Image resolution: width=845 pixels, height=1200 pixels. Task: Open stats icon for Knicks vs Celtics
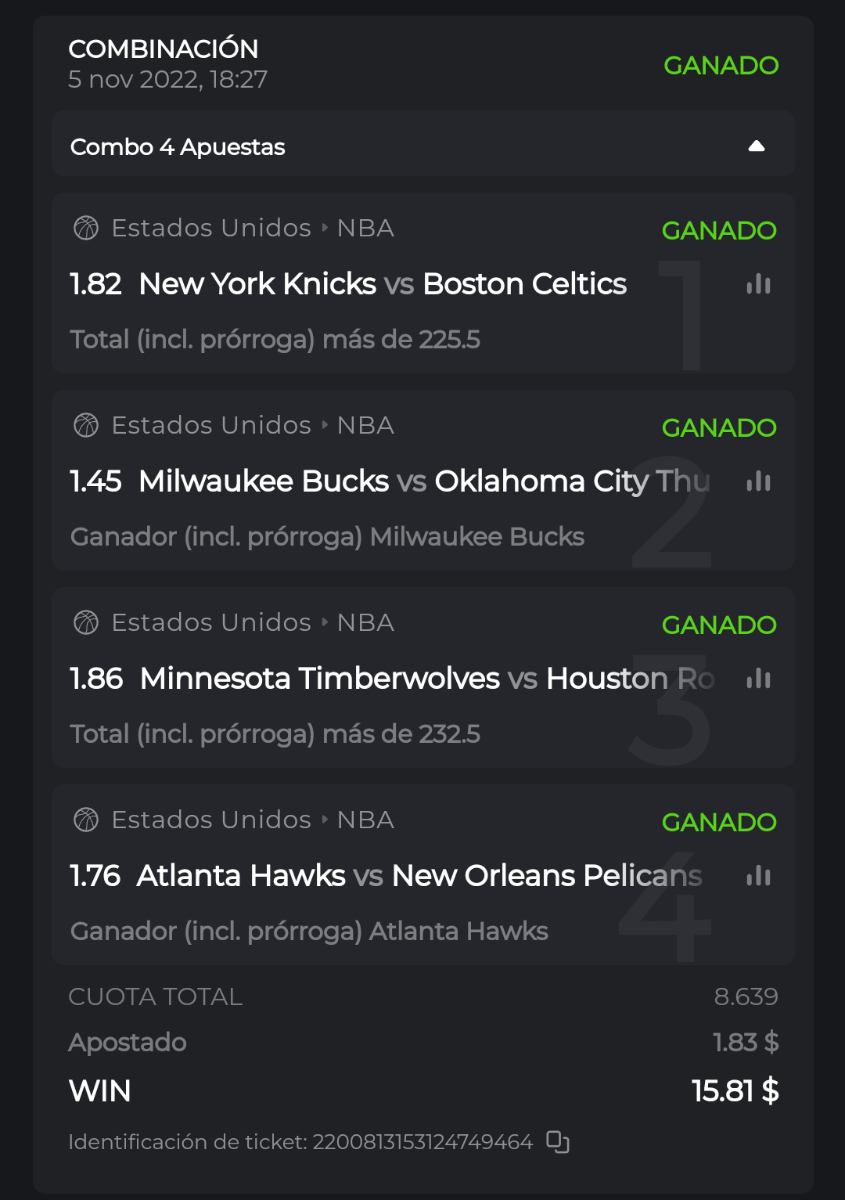758,285
